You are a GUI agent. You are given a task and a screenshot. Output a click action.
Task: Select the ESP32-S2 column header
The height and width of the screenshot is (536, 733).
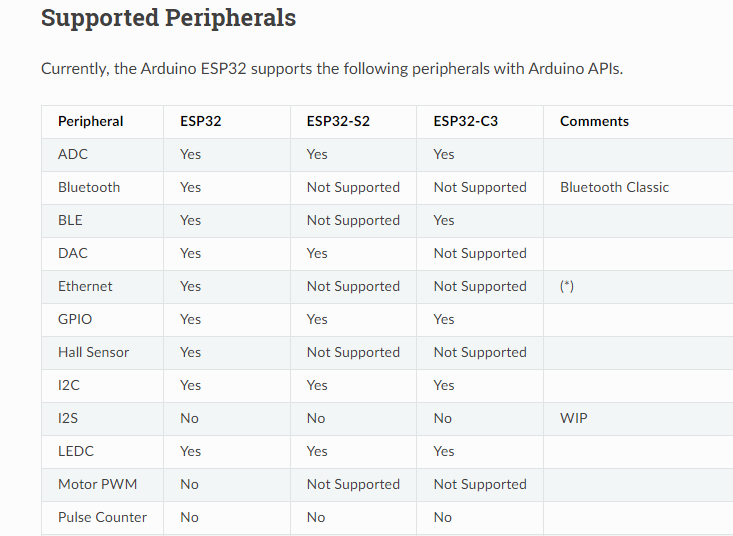[338, 121]
